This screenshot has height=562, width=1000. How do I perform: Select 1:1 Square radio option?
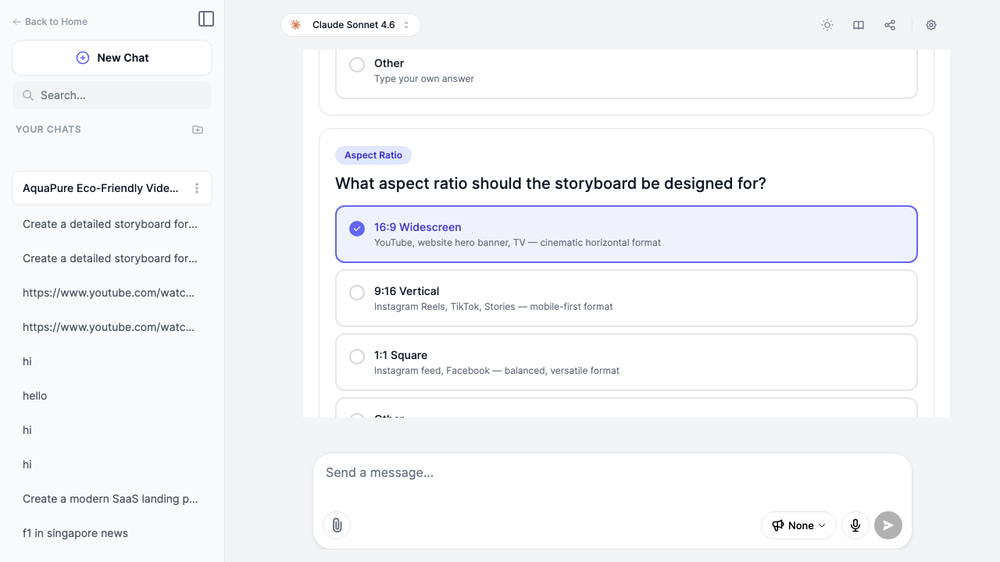[357, 357]
